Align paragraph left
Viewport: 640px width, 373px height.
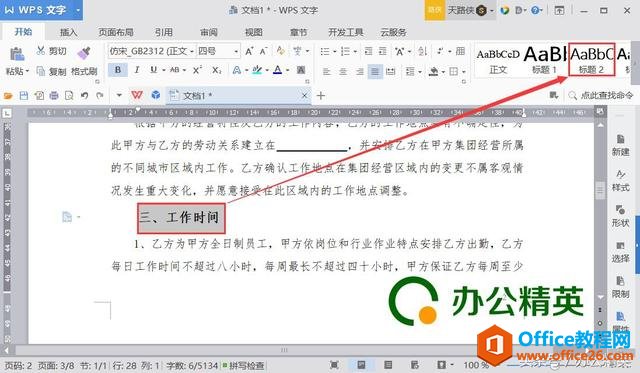pyautogui.click(x=327, y=72)
